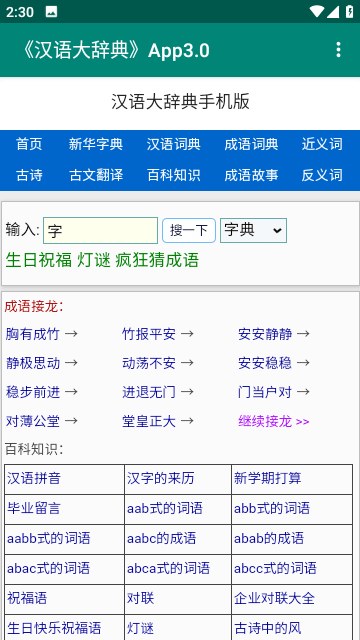This screenshot has width=360, height=640.
Task: Open the idiom 安安稳稳
Action: pyautogui.click(x=265, y=363)
